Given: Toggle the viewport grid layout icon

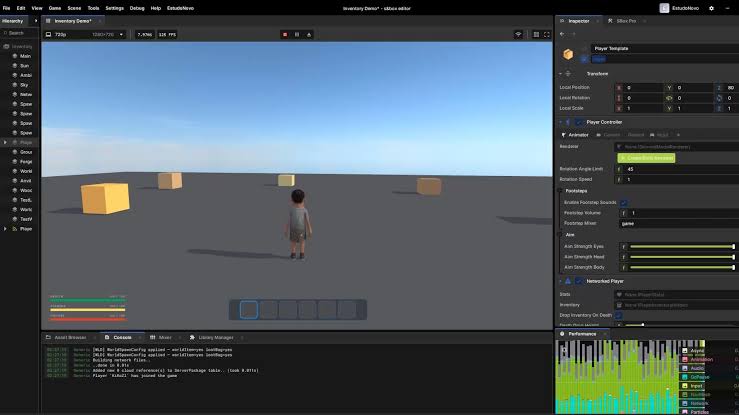Looking at the screenshot, I should point(536,34).
